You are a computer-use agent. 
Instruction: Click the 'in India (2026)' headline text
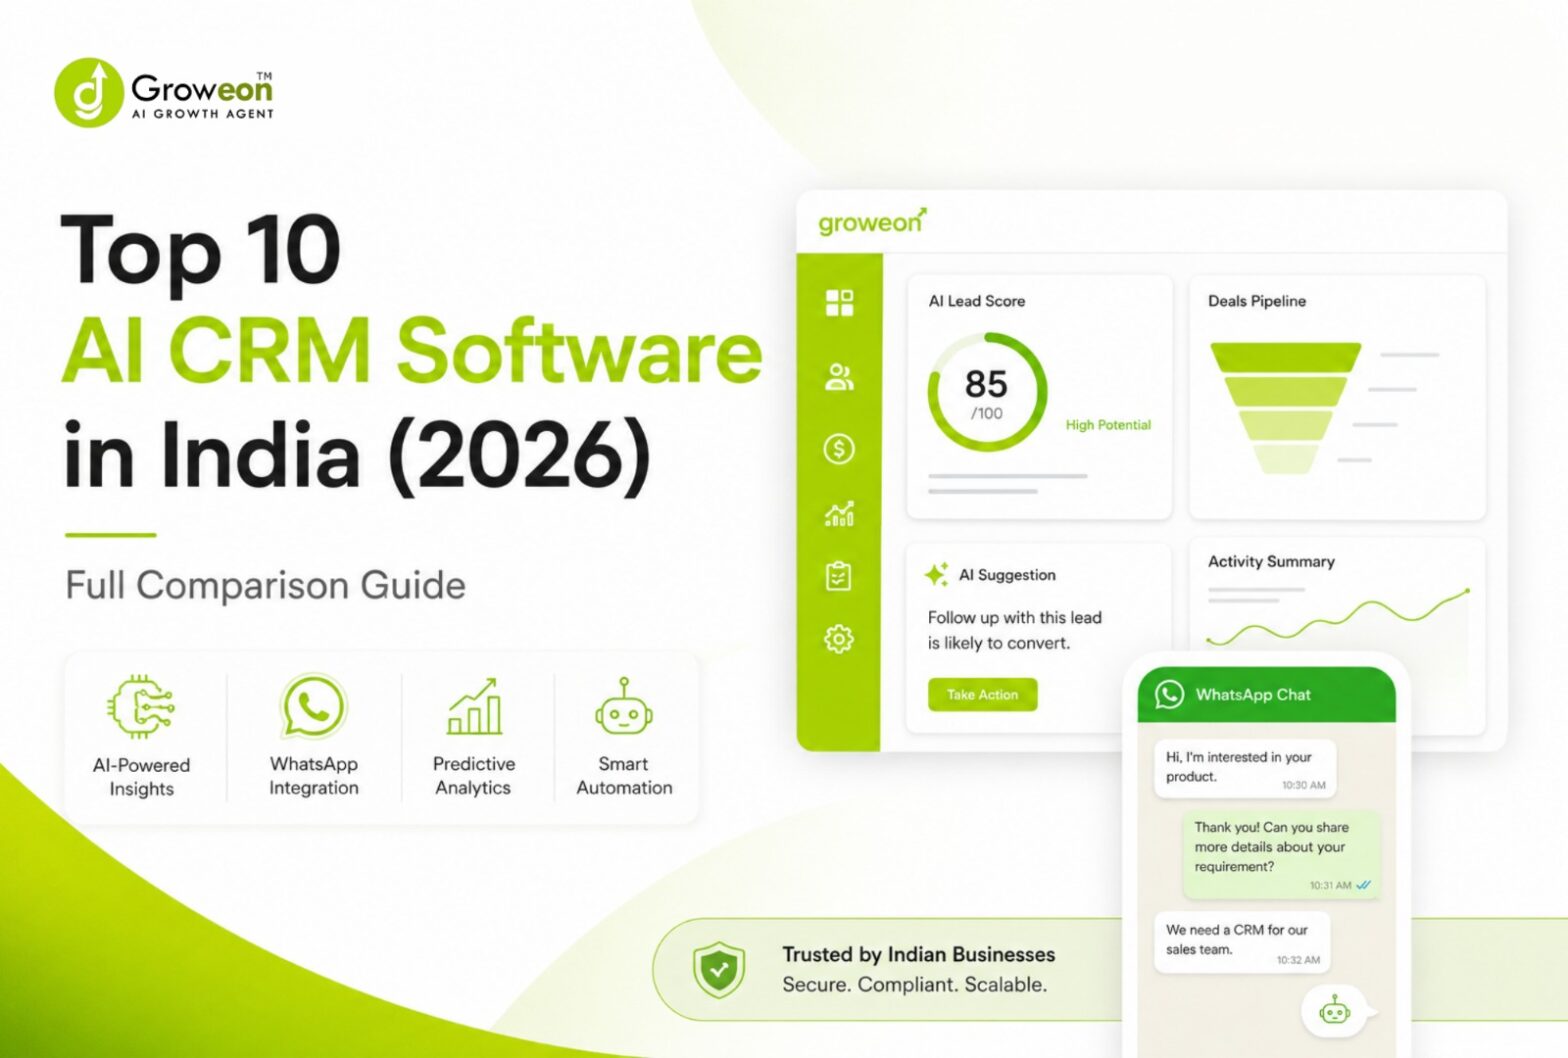point(357,455)
